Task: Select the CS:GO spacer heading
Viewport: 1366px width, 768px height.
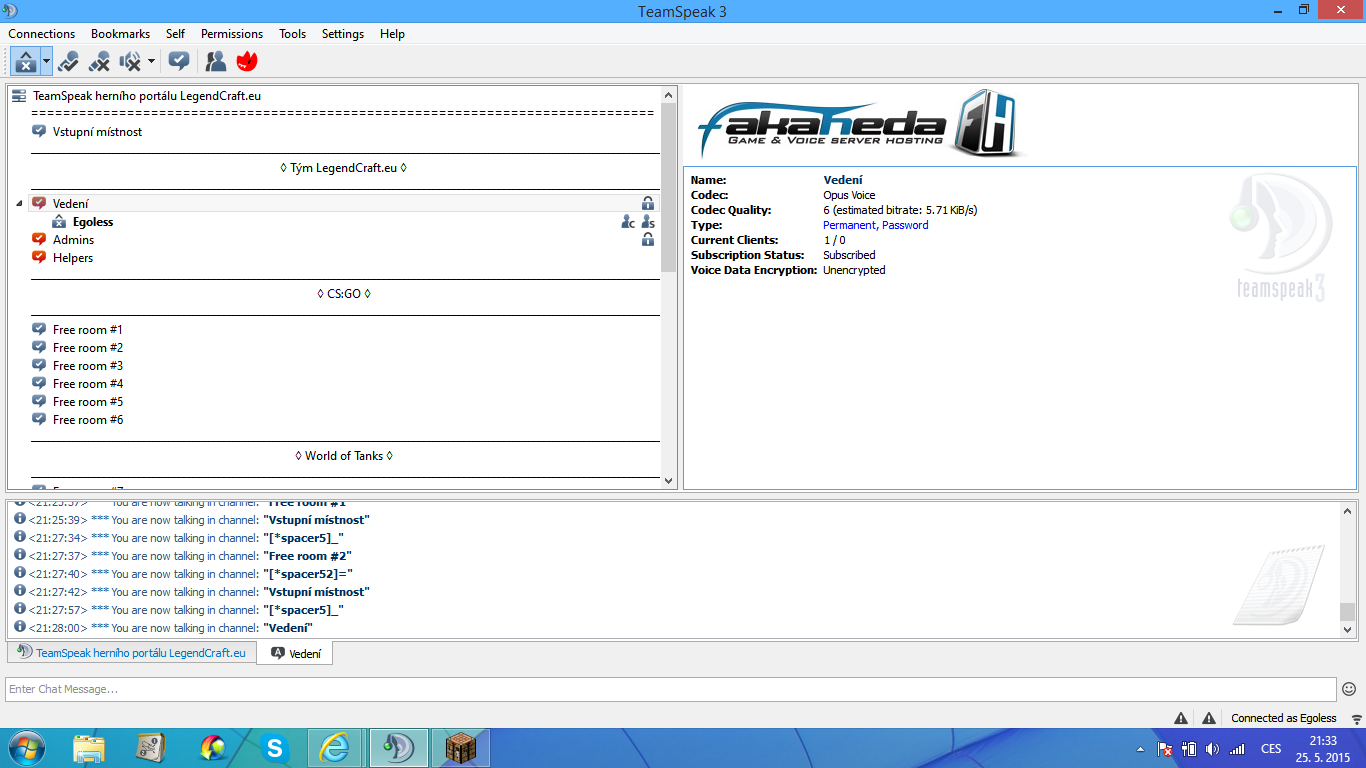Action: (x=344, y=294)
